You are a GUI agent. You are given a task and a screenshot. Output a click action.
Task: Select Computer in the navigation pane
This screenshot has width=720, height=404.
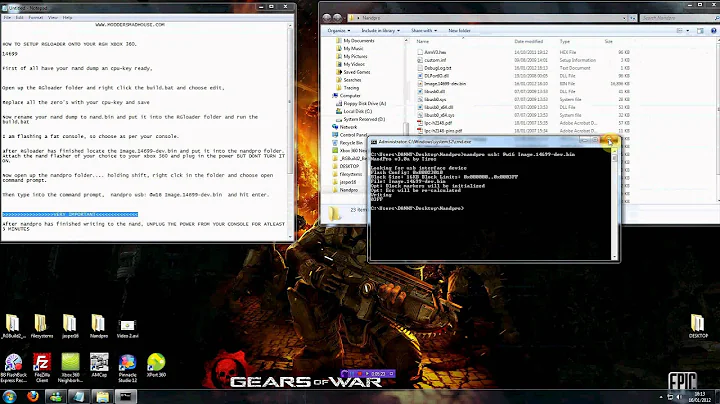point(350,95)
